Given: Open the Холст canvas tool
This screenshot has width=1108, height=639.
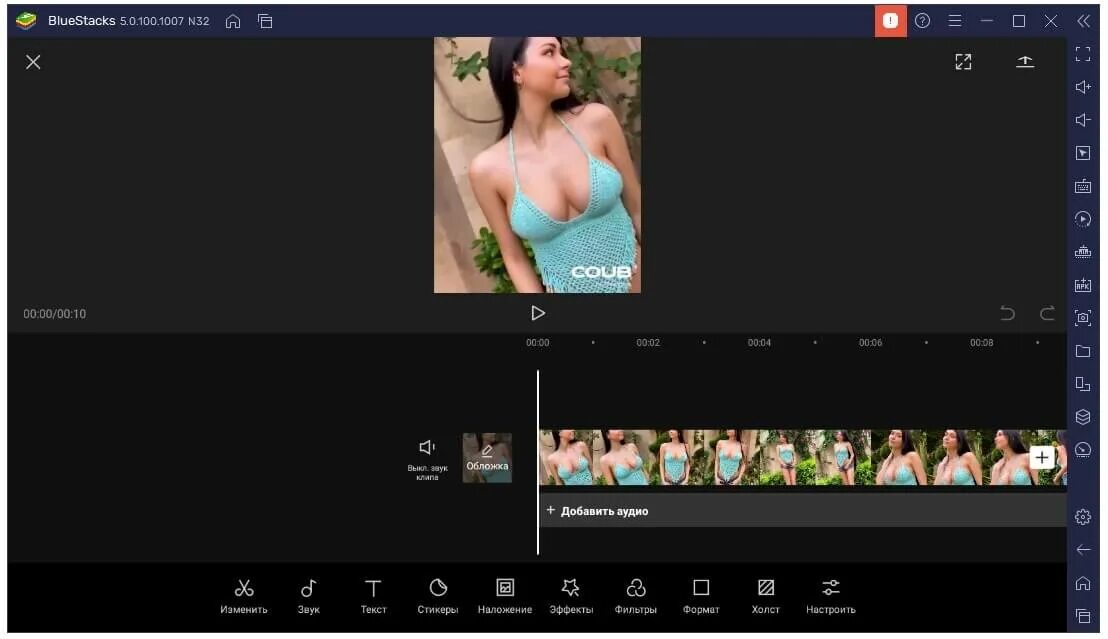Looking at the screenshot, I should (x=765, y=597).
